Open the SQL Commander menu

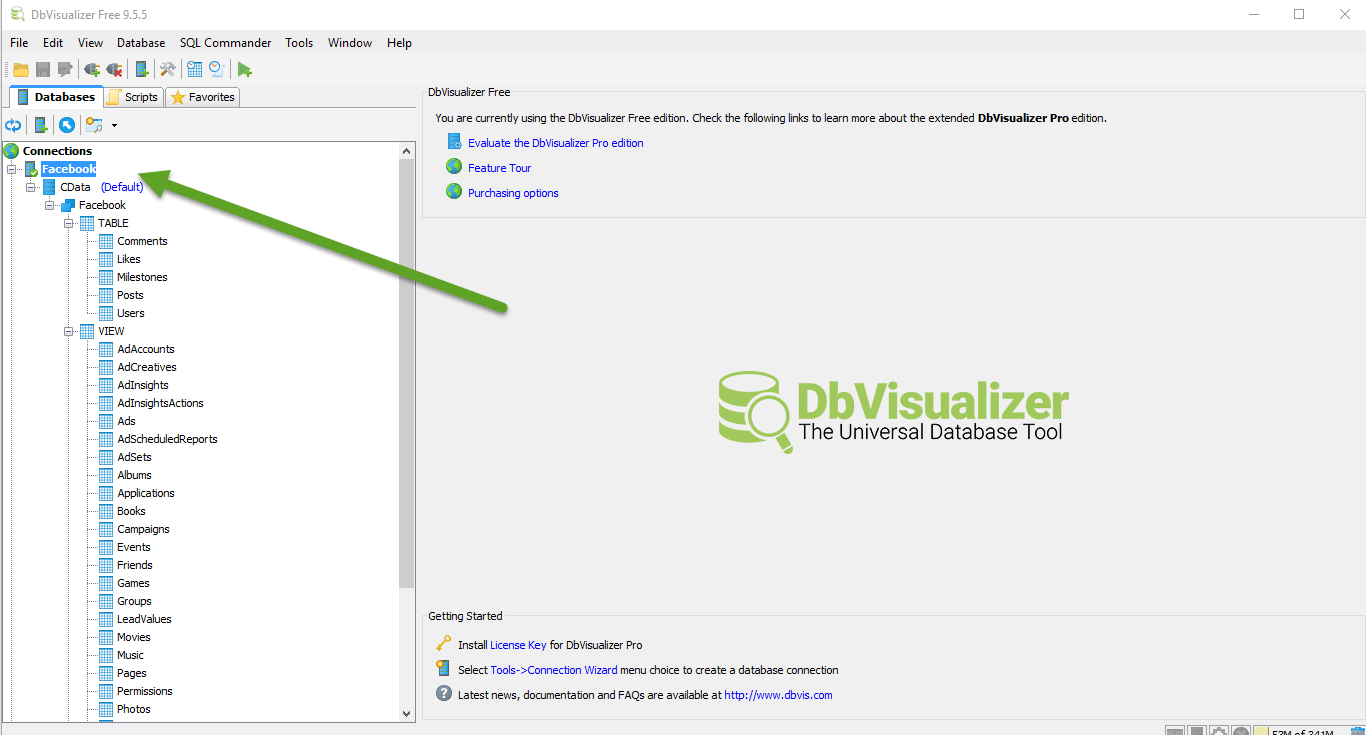[226, 43]
